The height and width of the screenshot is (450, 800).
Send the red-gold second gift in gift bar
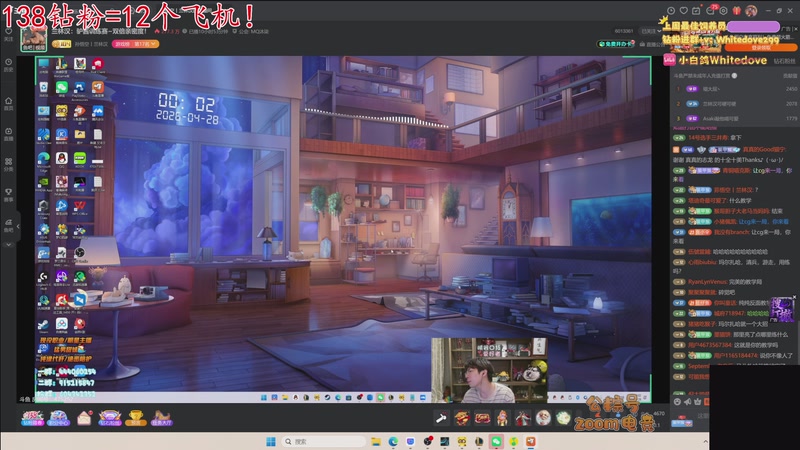pos(462,418)
